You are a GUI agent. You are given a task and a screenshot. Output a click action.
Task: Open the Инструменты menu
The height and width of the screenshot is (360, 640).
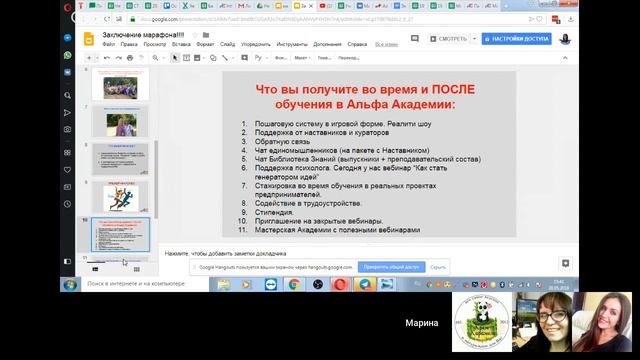(x=292, y=44)
